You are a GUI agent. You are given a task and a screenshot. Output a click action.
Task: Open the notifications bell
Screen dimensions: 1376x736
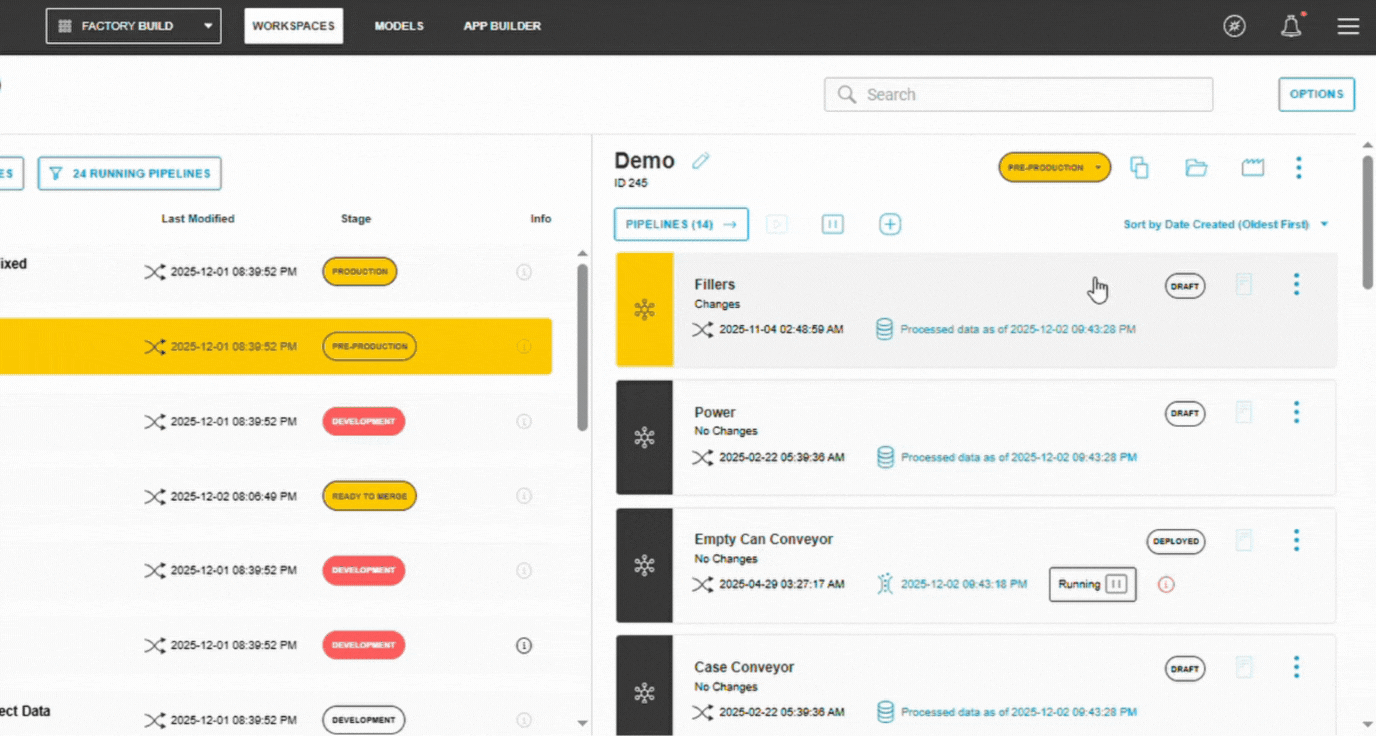pyautogui.click(x=1292, y=27)
